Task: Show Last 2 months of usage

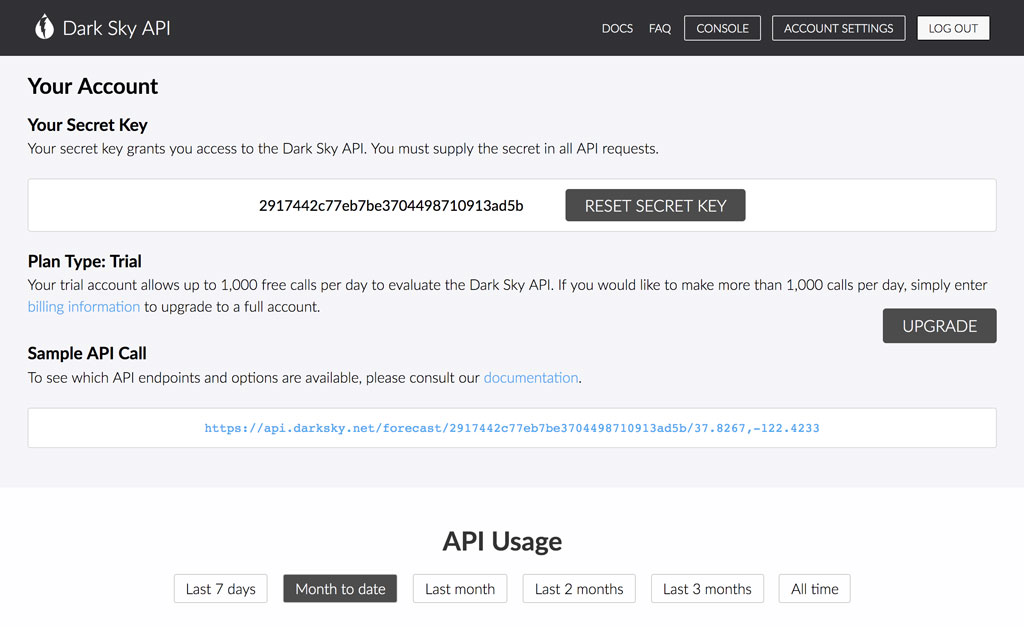Action: tap(578, 588)
